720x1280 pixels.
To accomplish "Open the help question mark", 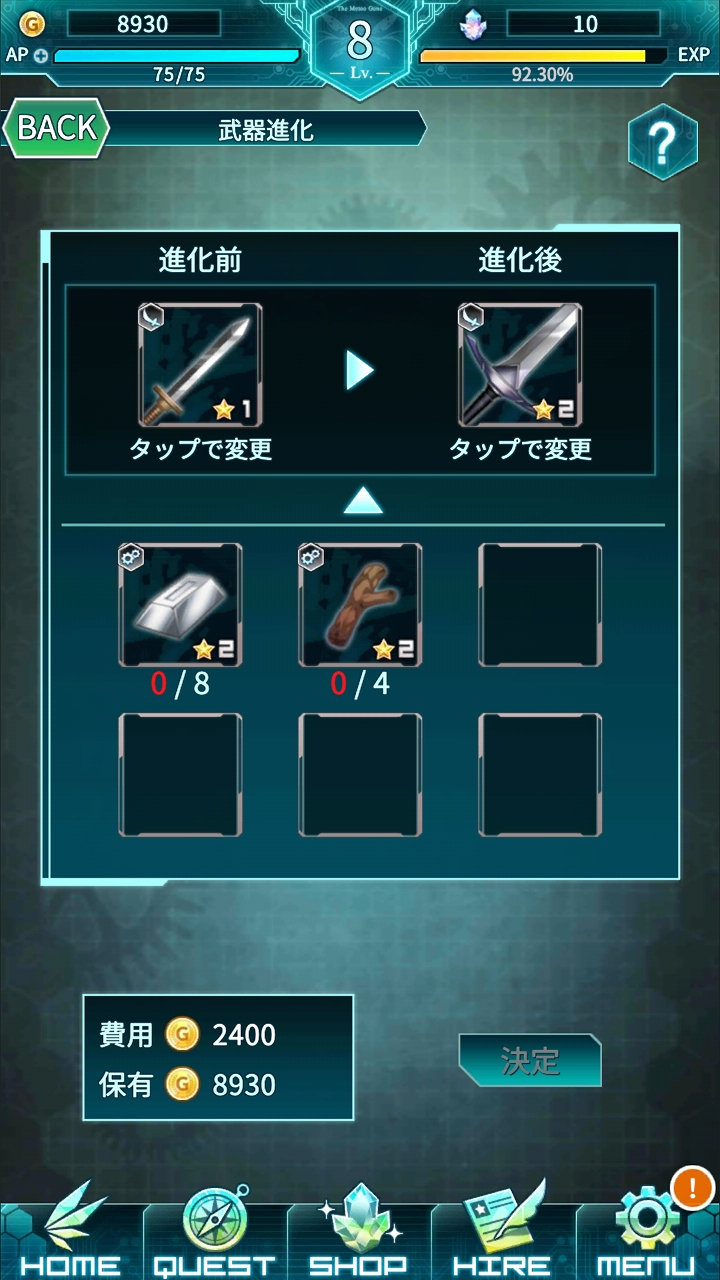I will tap(662, 143).
